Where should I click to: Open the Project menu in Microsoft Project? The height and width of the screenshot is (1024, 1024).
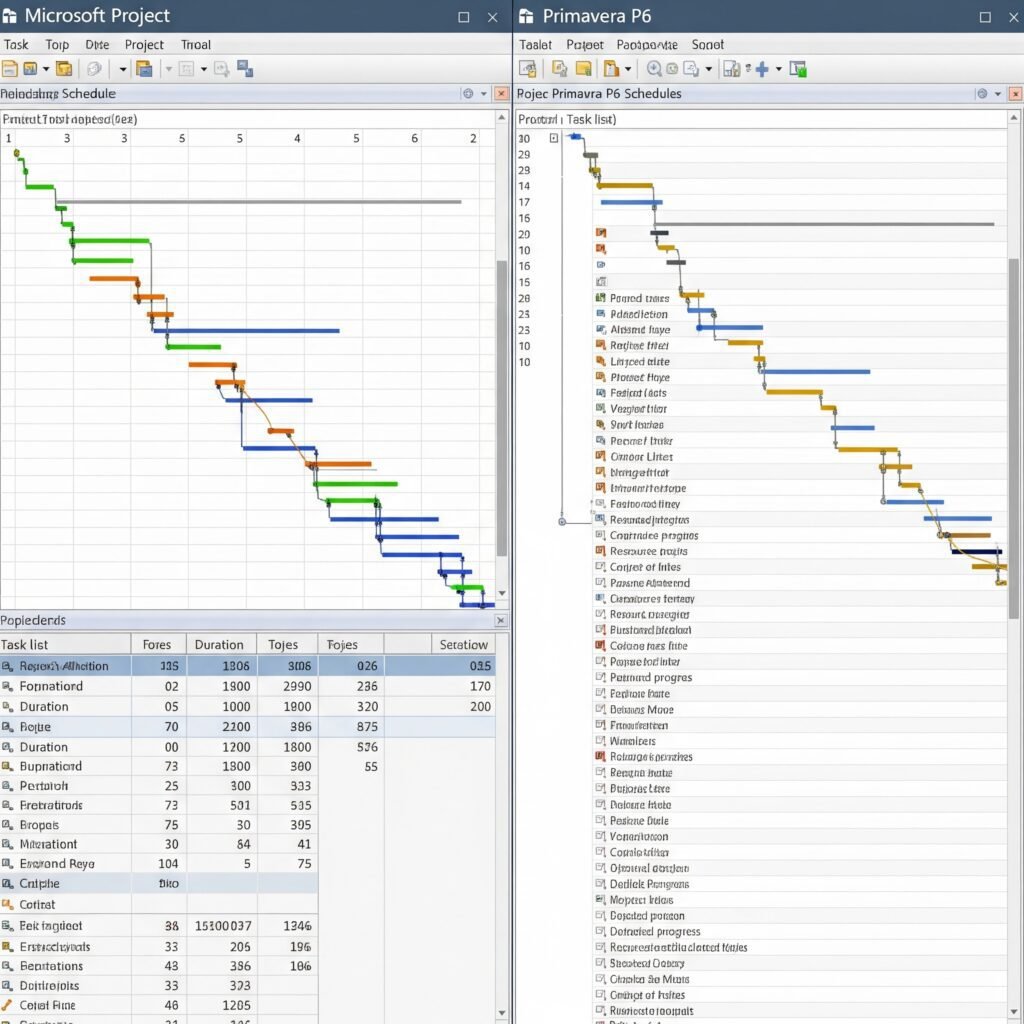coord(144,44)
